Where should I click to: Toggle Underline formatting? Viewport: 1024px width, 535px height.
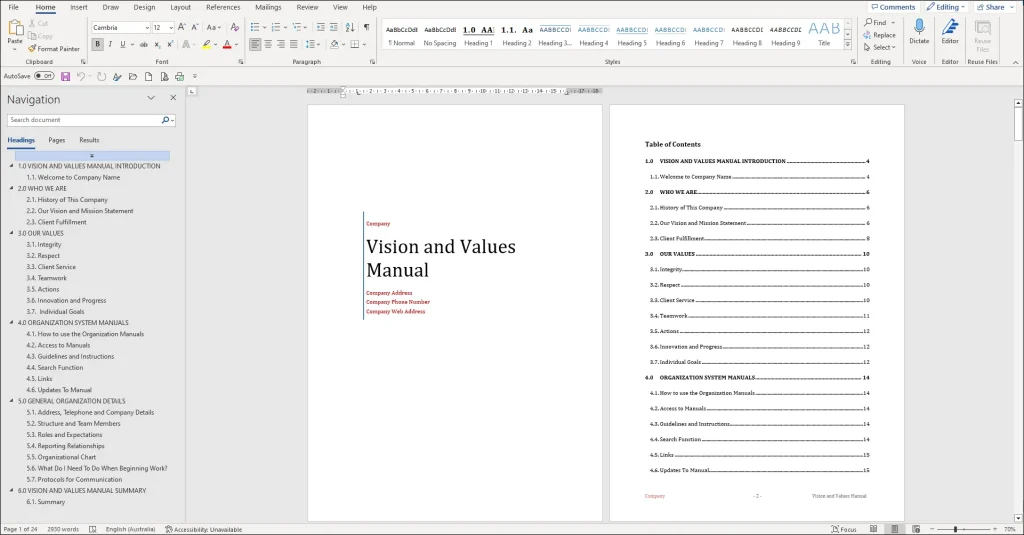pos(122,44)
